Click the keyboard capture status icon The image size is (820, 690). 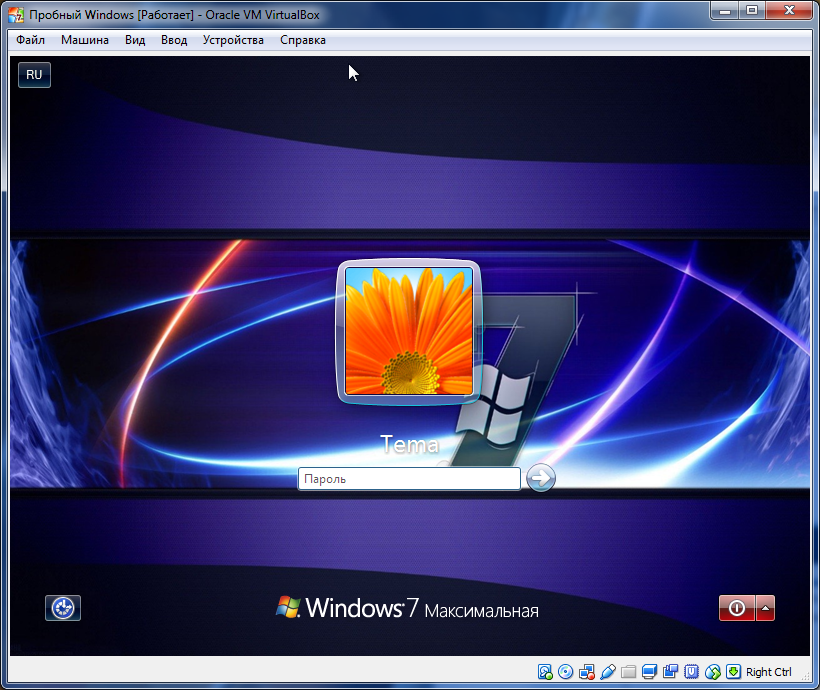(733, 672)
